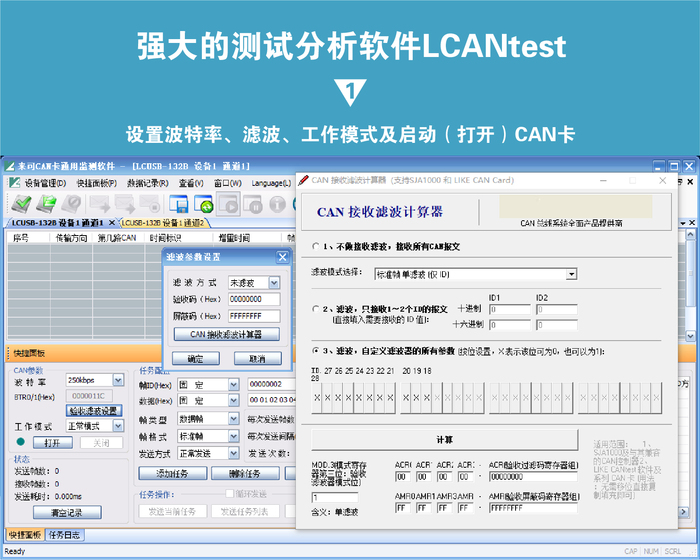Open the 设备管理(D) menu
The height and width of the screenshot is (560, 700).
point(45,183)
